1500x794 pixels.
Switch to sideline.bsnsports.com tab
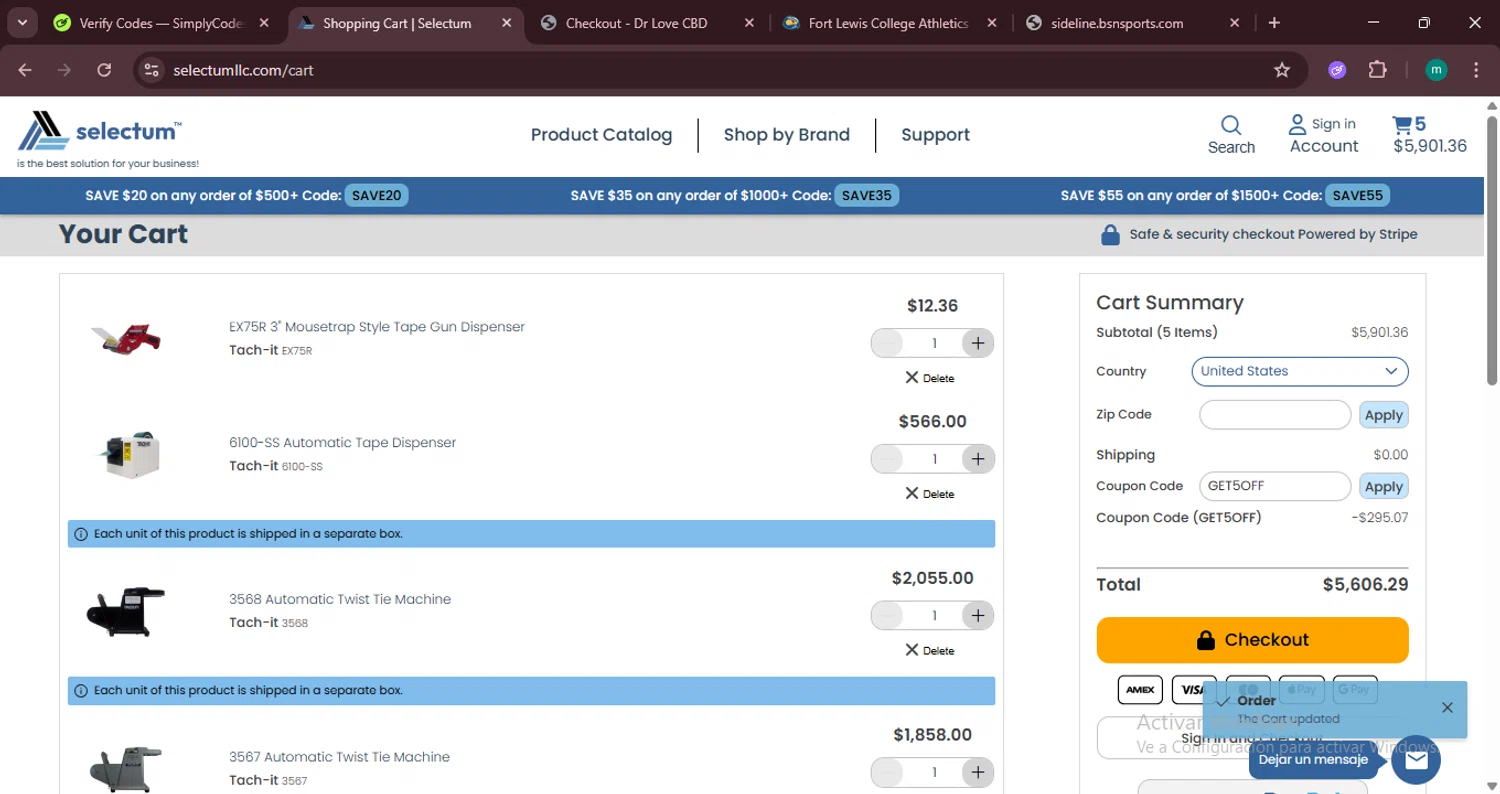point(1134,22)
